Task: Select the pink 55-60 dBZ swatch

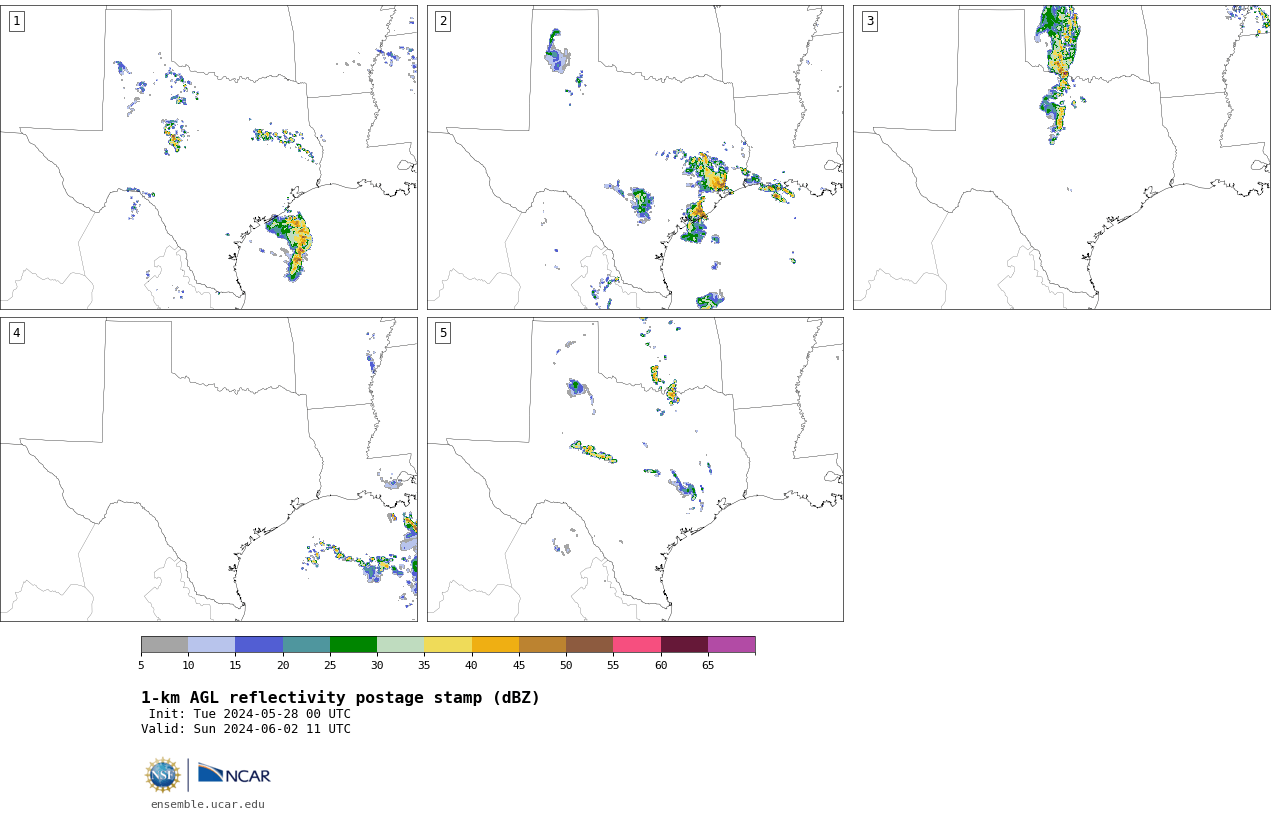Action: click(637, 644)
